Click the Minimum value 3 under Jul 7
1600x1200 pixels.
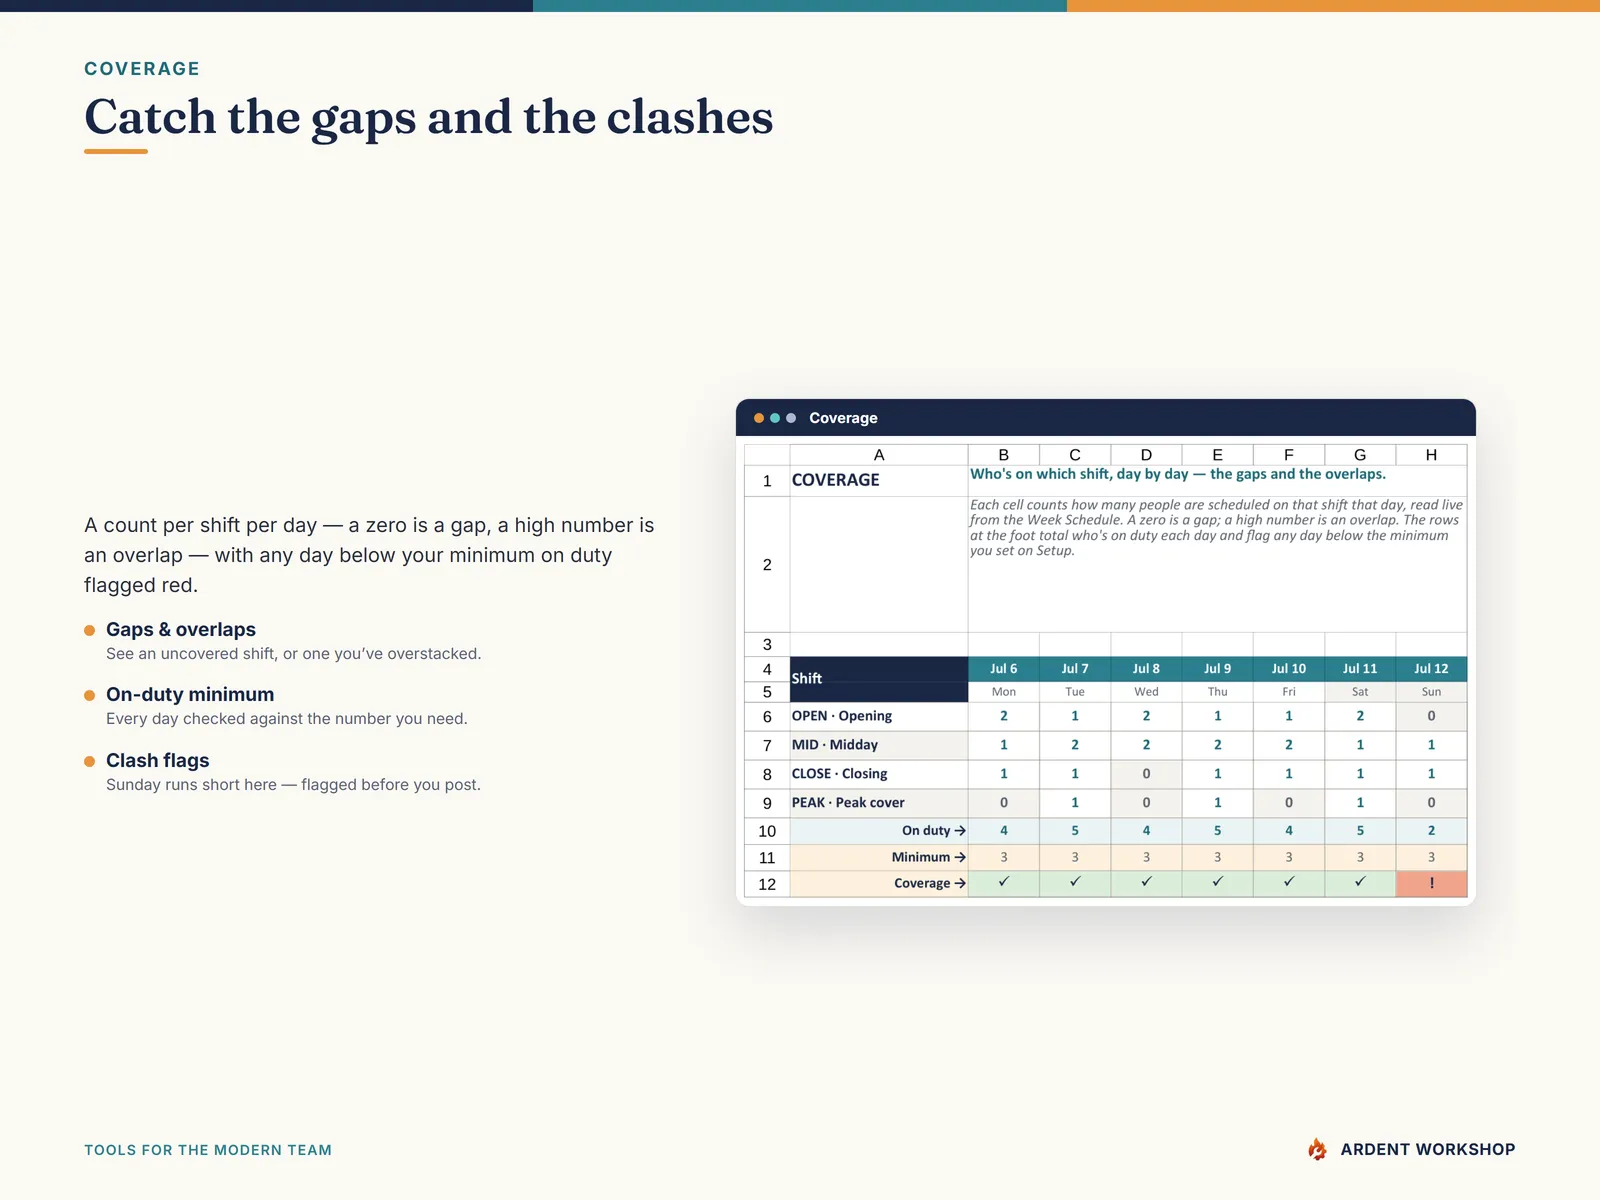click(x=1075, y=857)
